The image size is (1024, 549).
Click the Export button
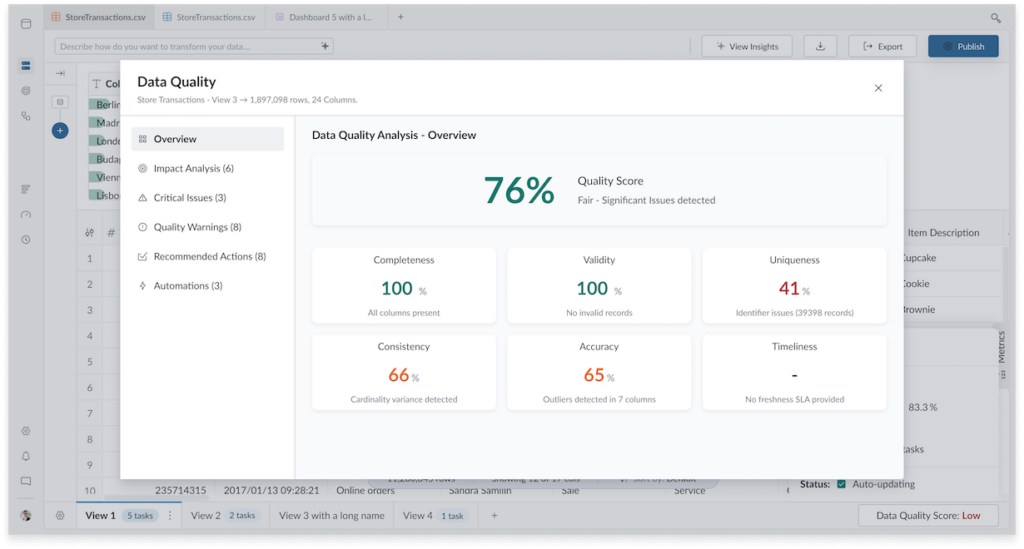pos(882,46)
